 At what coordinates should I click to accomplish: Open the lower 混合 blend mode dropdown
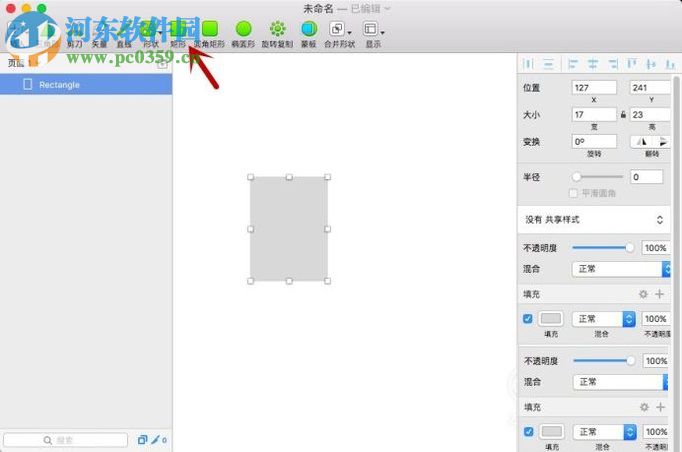tap(620, 382)
